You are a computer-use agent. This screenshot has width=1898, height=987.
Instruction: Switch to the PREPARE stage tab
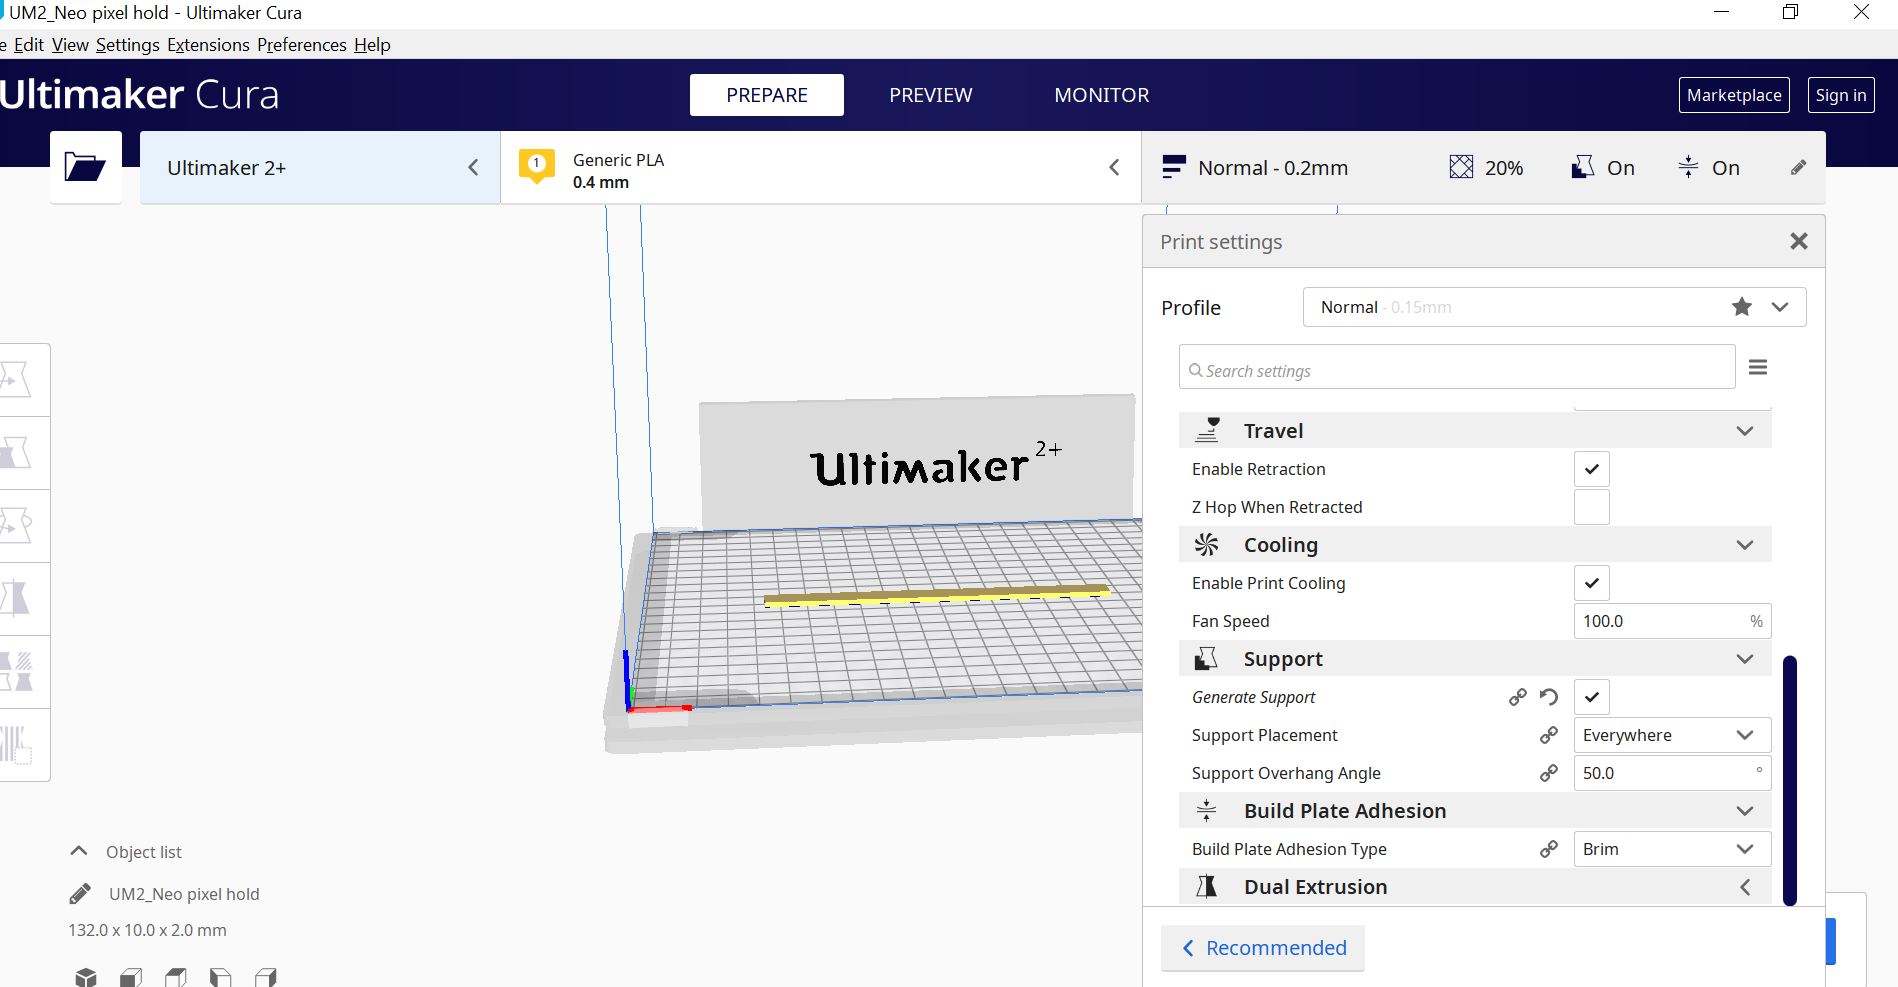click(x=767, y=95)
